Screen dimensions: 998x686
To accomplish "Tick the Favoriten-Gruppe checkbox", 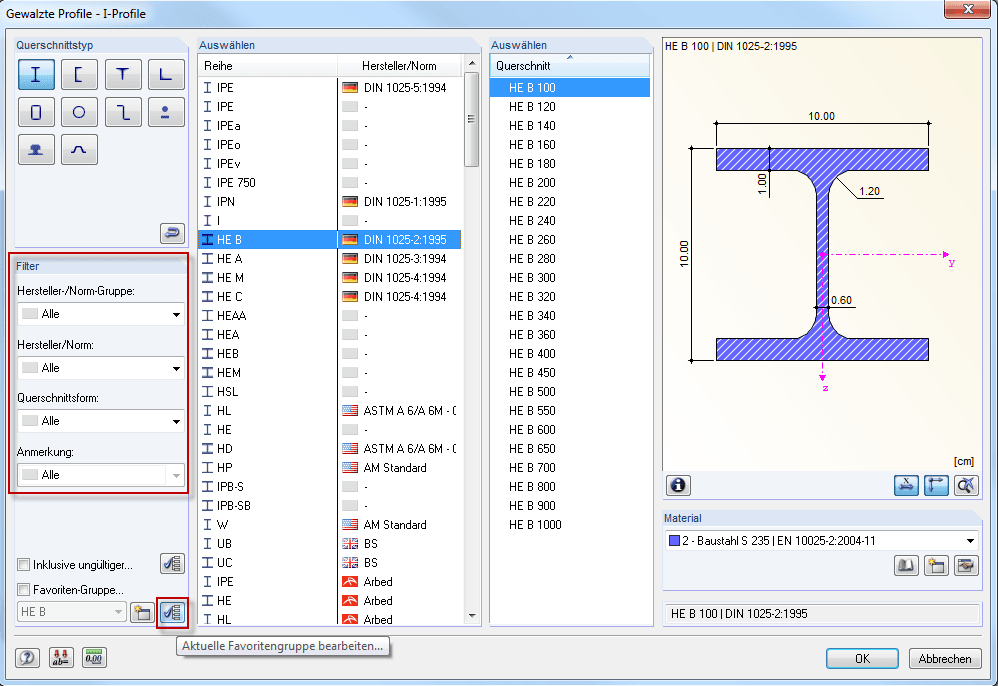I will click(x=24, y=589).
